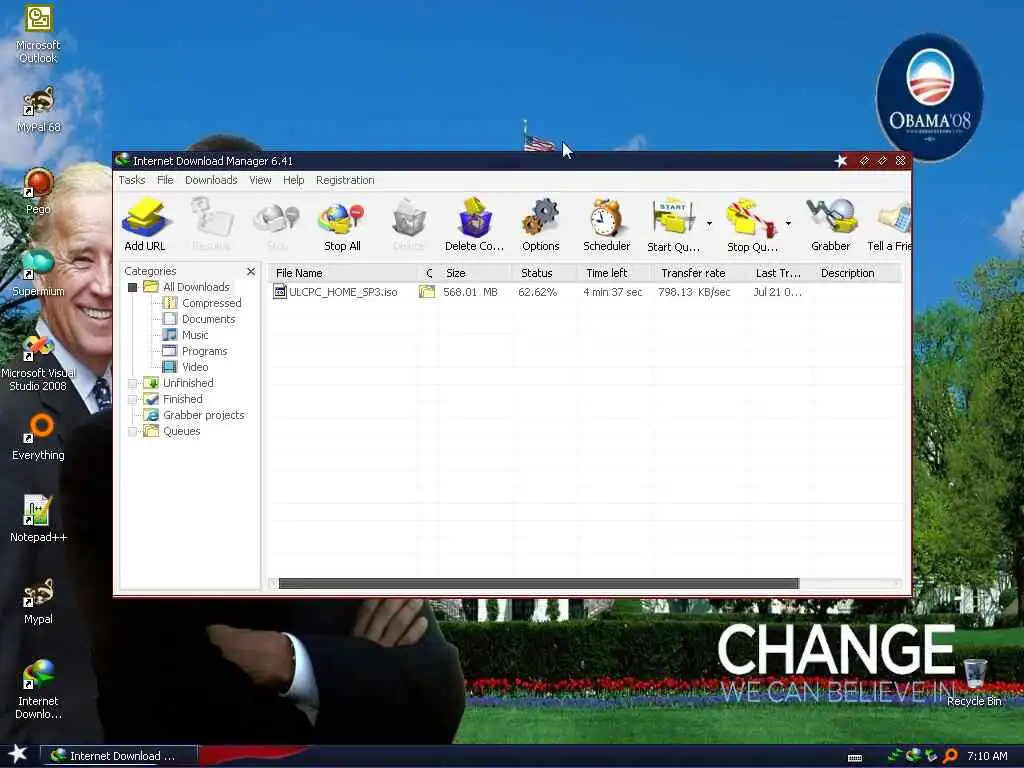Open the Notepad++ desktop icon

[38, 519]
